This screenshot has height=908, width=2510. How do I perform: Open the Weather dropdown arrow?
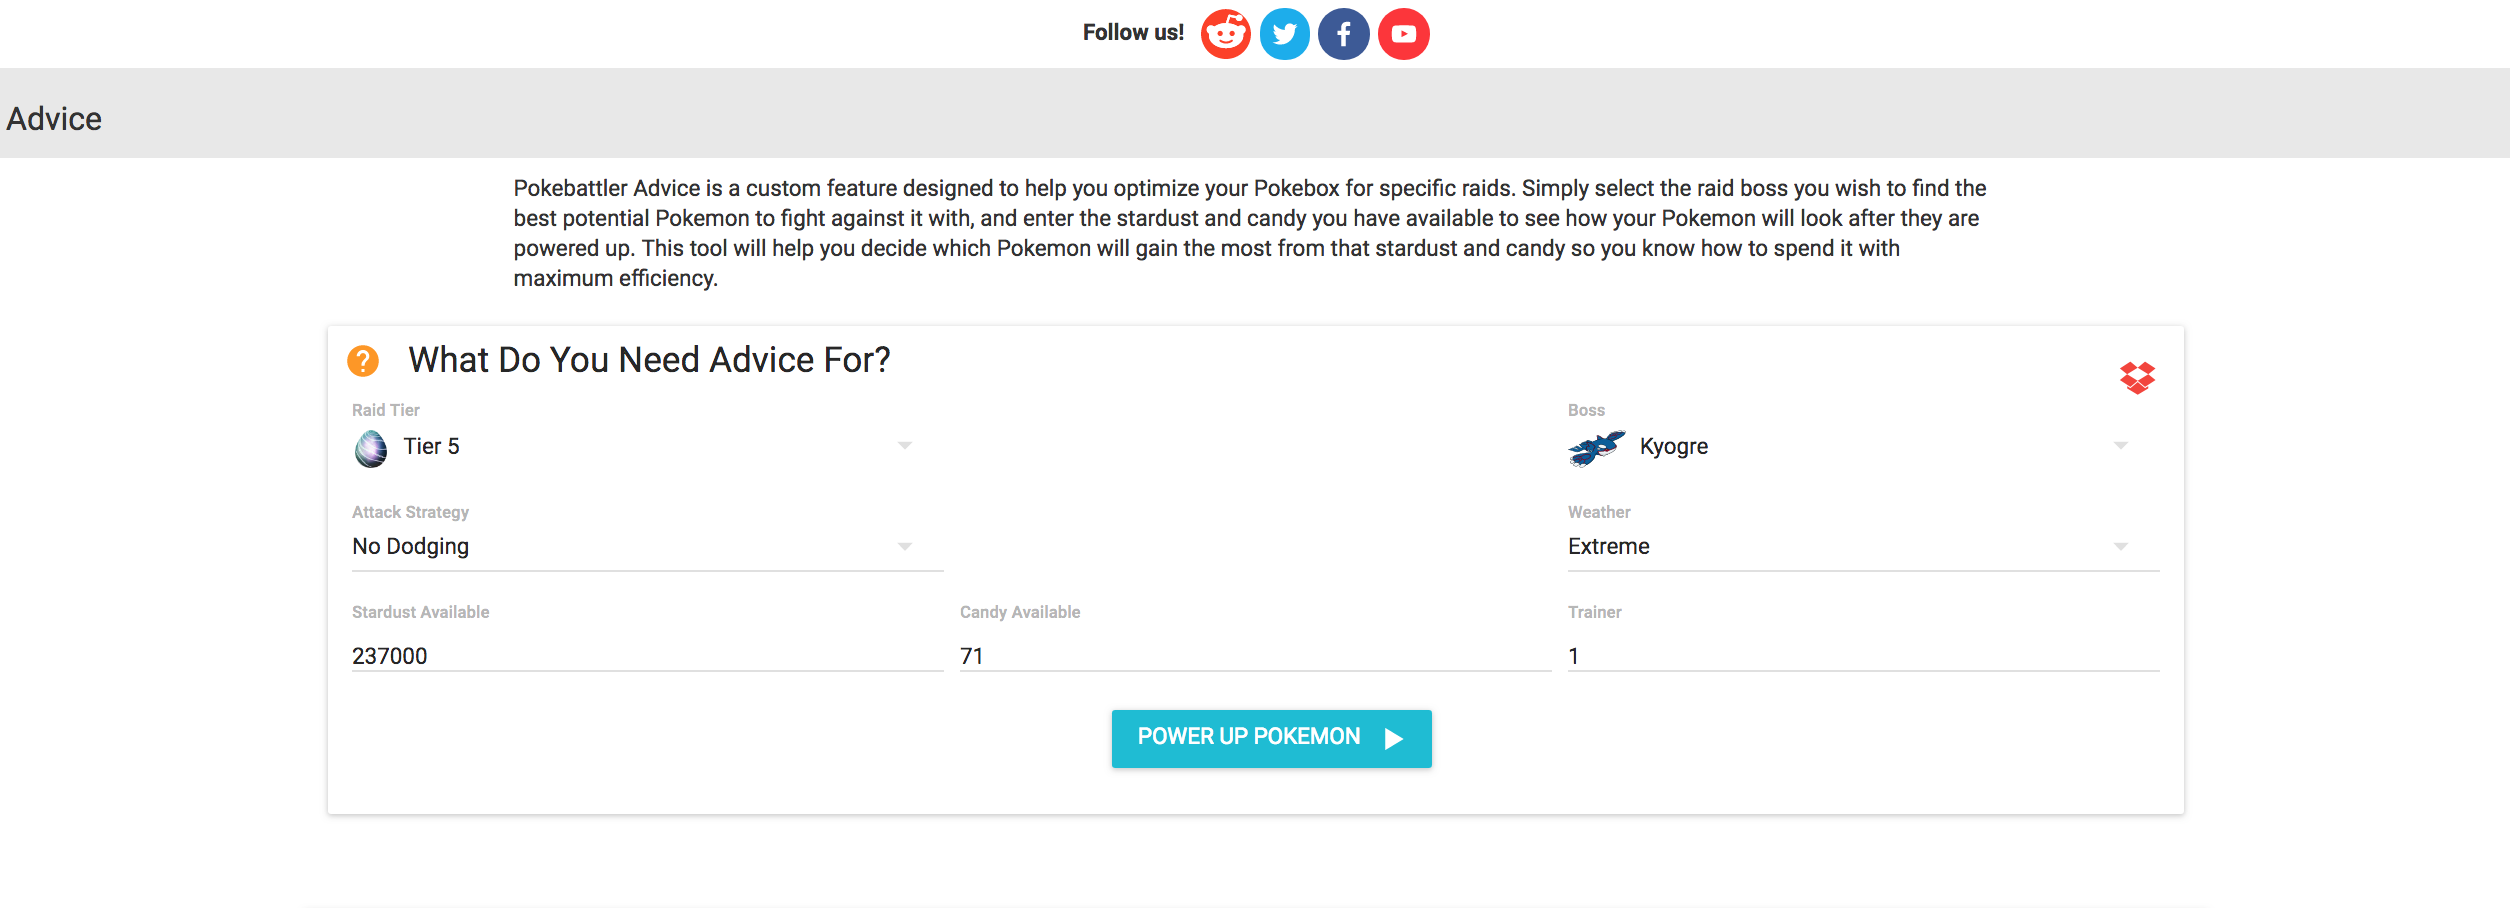point(2120,547)
